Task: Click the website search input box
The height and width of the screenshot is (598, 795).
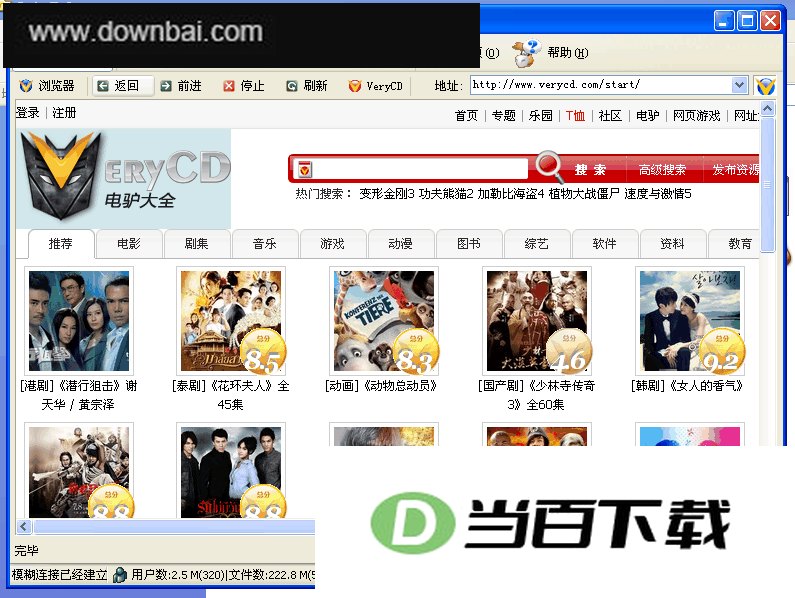Action: point(421,169)
